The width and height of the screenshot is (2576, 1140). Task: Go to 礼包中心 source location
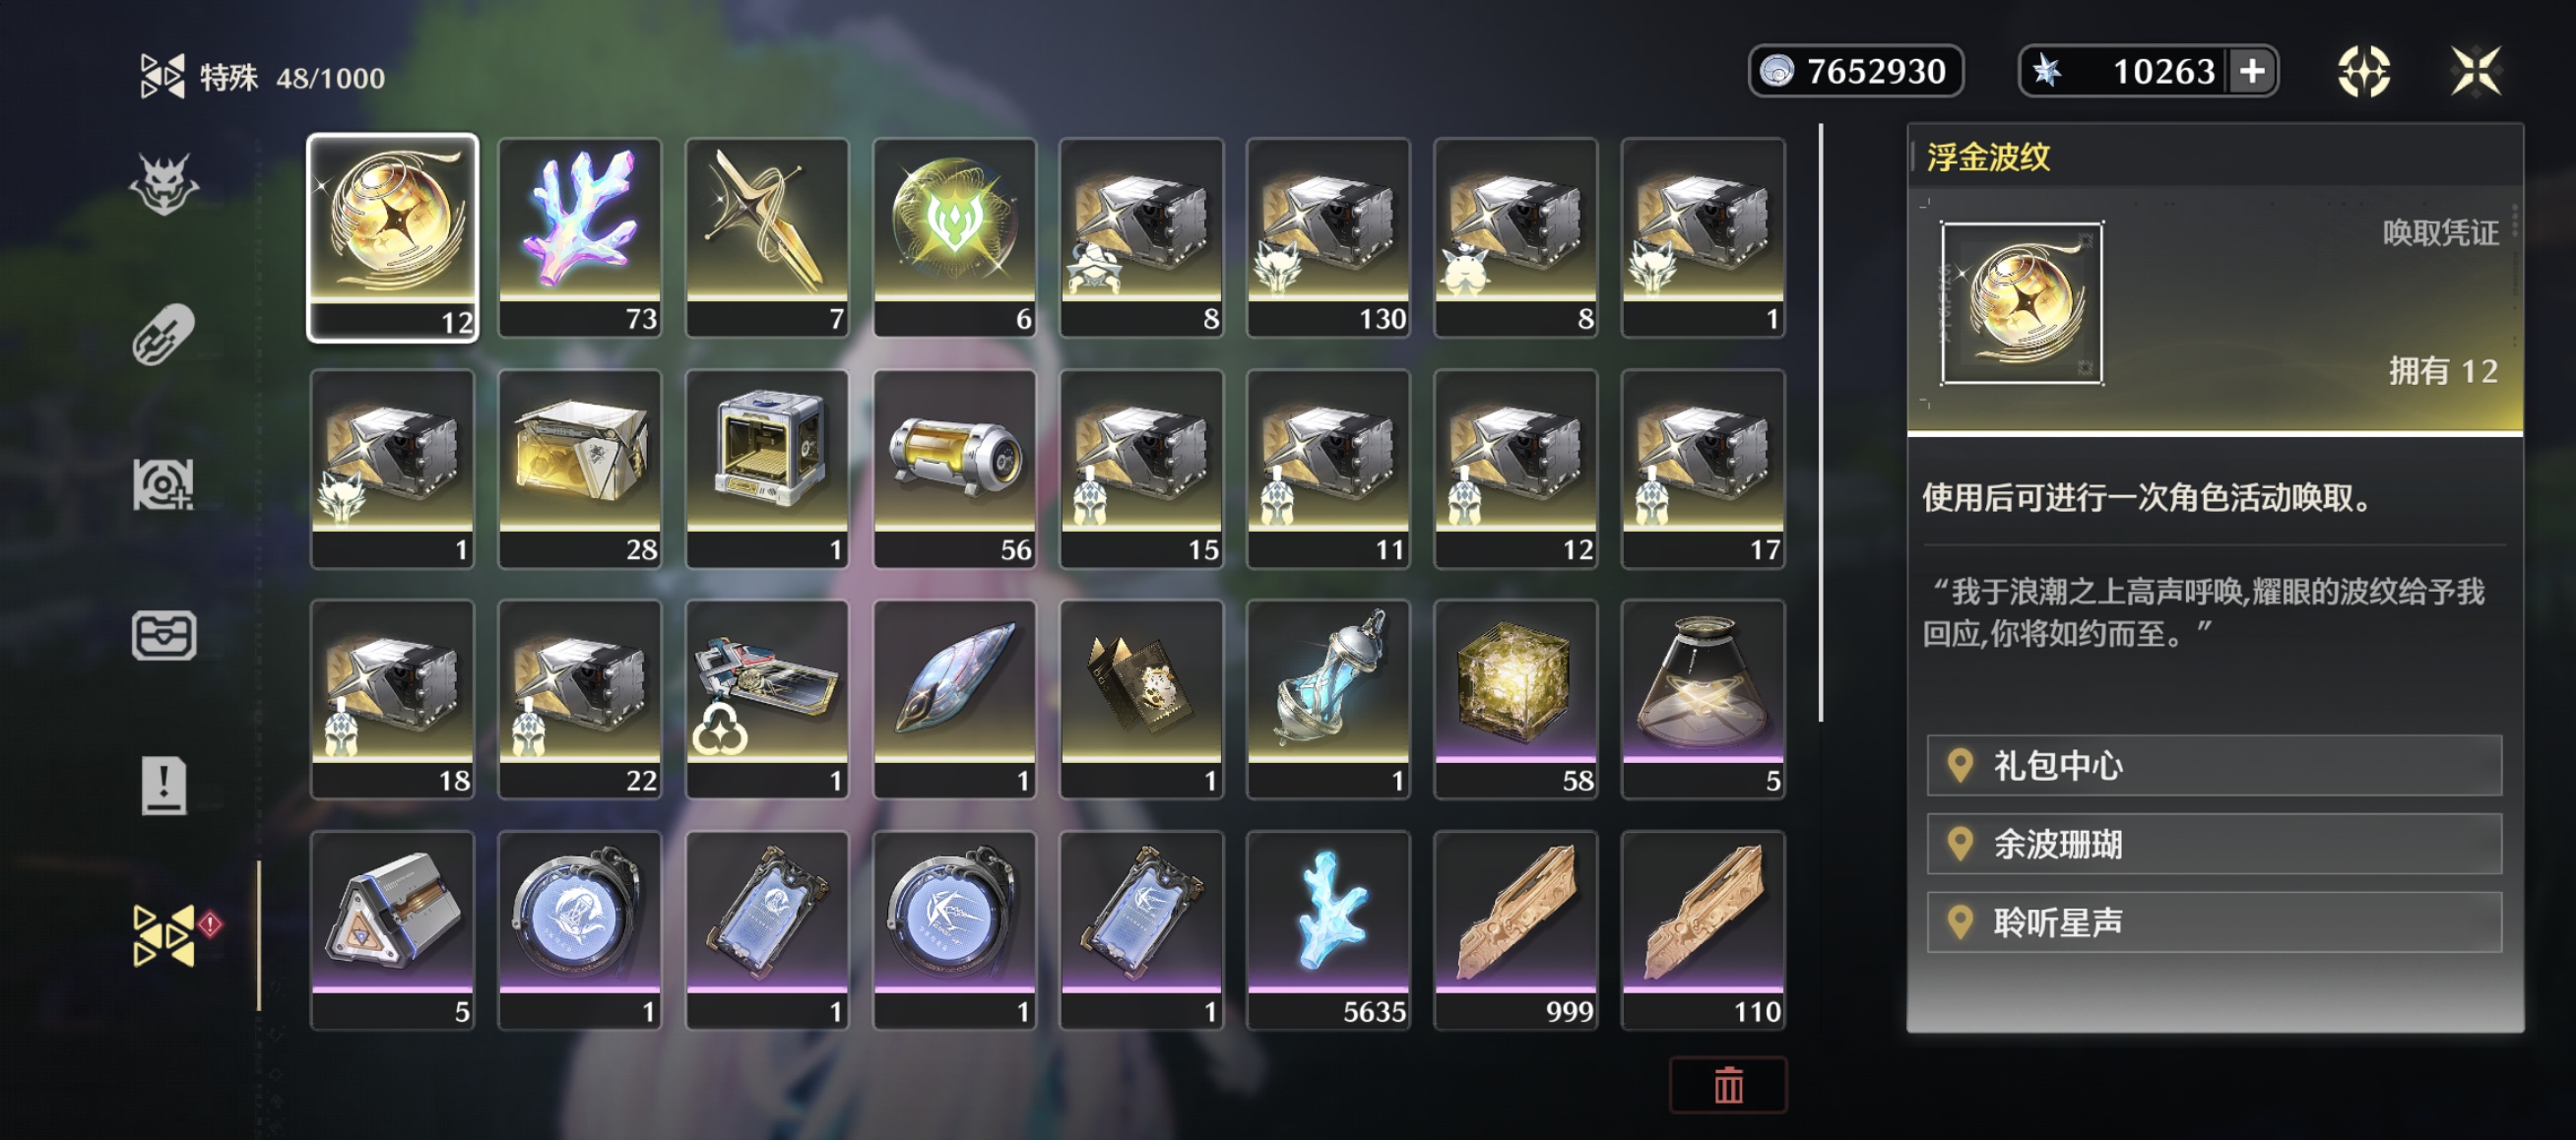(2214, 766)
